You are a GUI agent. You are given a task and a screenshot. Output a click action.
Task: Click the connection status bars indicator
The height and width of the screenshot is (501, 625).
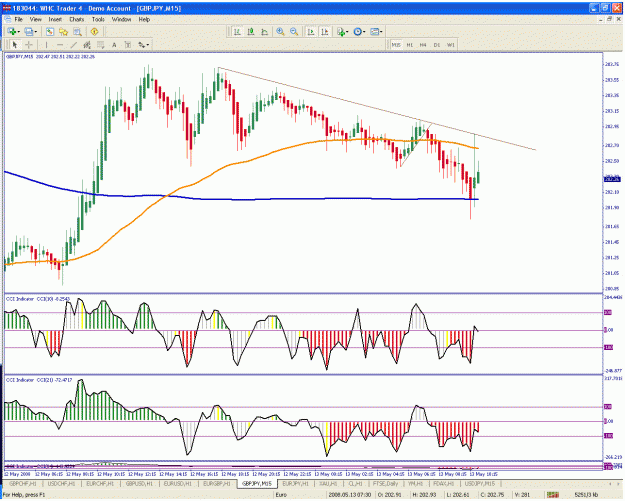click(x=553, y=495)
